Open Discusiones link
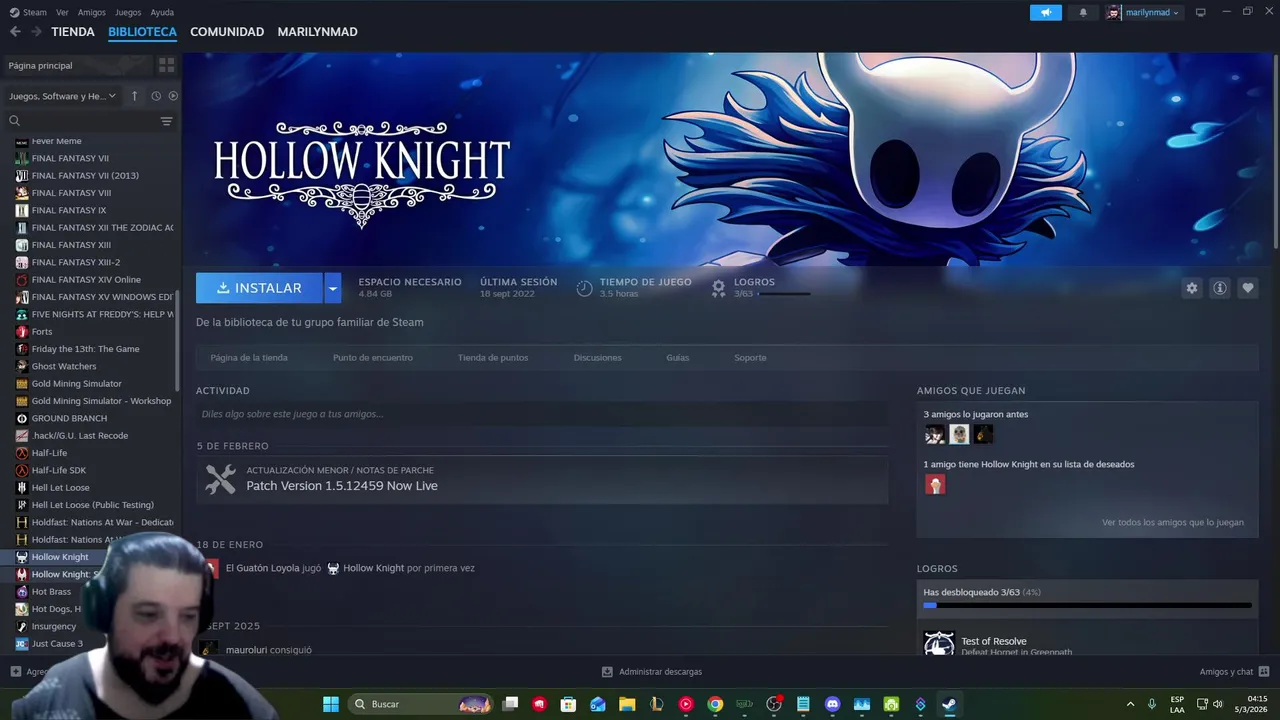This screenshot has width=1280, height=720. (598, 358)
